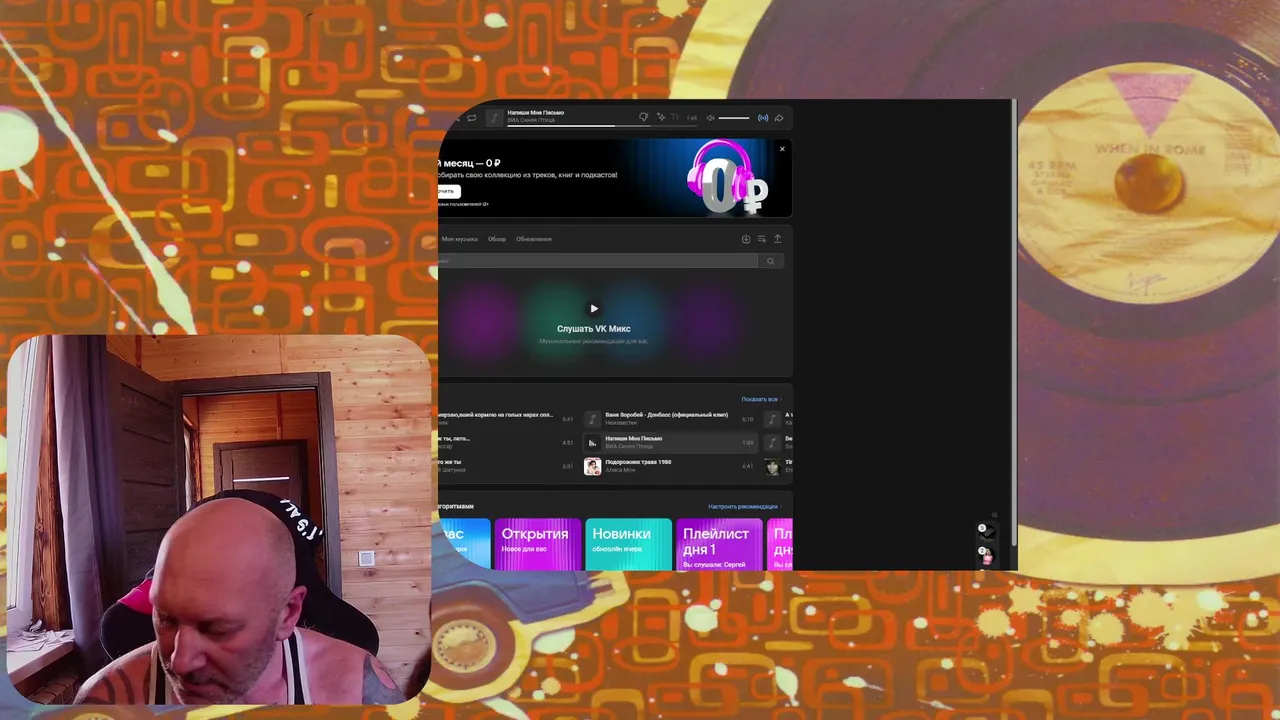
Task: Click the magnifier search button
Action: coord(770,261)
